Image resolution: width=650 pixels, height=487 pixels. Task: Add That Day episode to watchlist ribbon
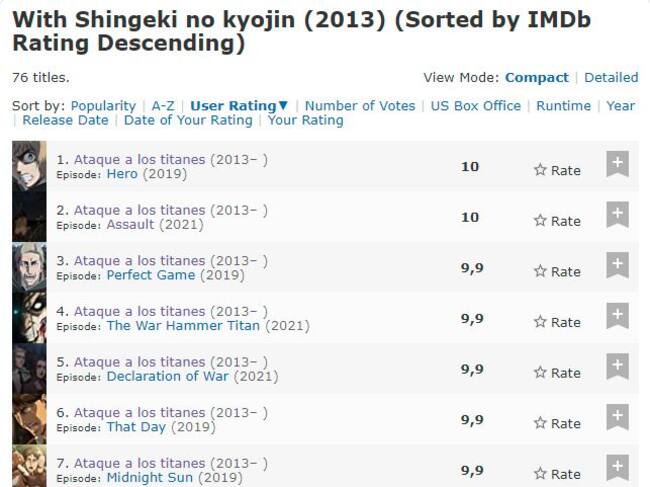617,417
